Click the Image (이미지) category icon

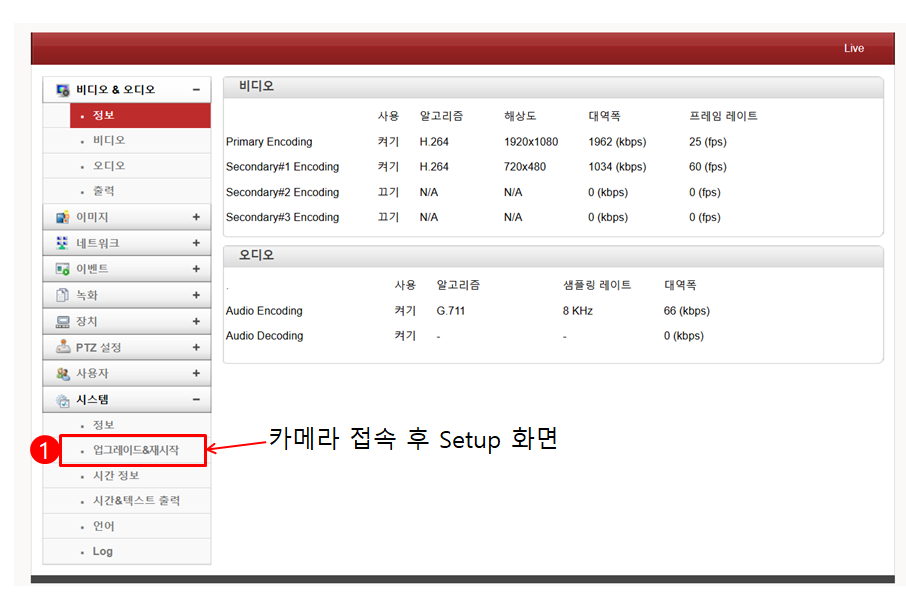62,217
